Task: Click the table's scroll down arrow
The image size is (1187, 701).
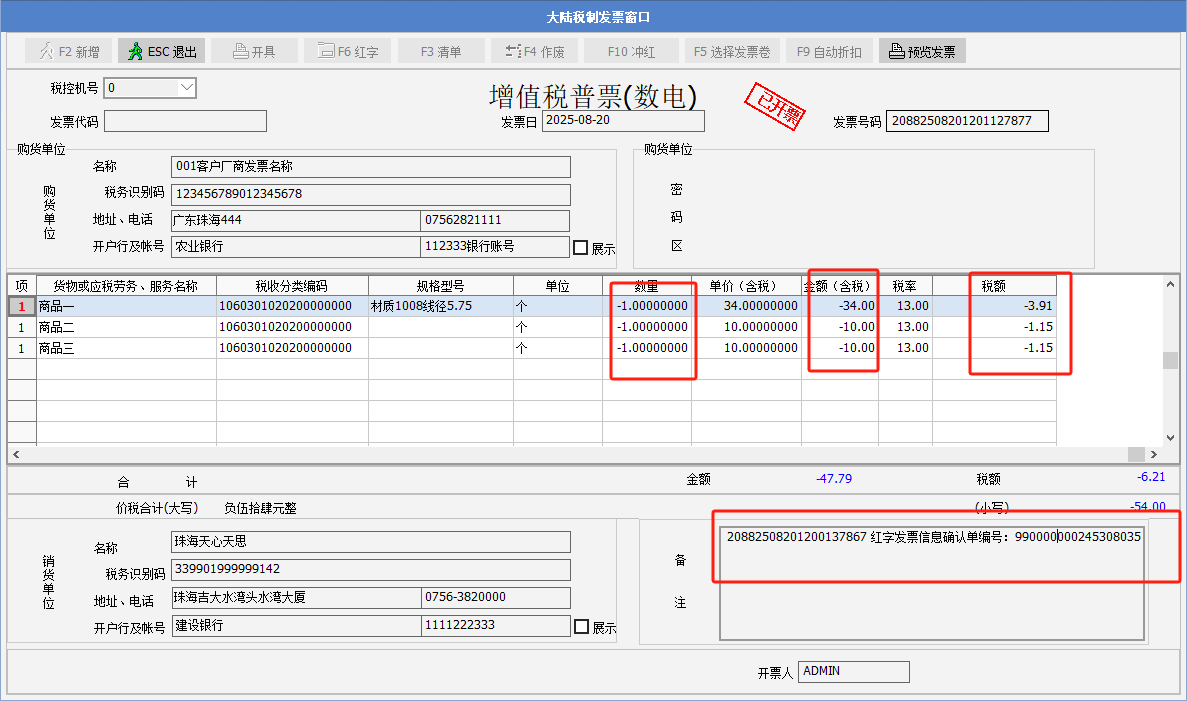Action: (1171, 437)
